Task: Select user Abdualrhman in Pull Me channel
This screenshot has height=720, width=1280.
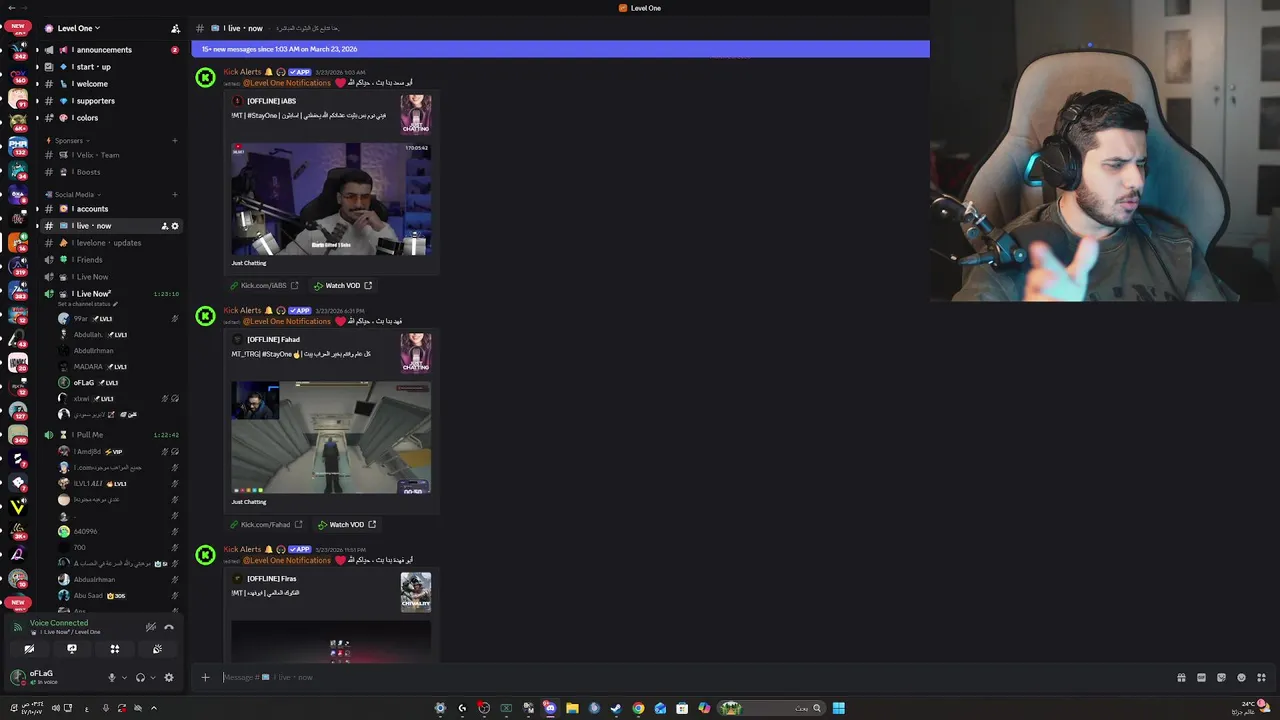Action: click(x=94, y=580)
